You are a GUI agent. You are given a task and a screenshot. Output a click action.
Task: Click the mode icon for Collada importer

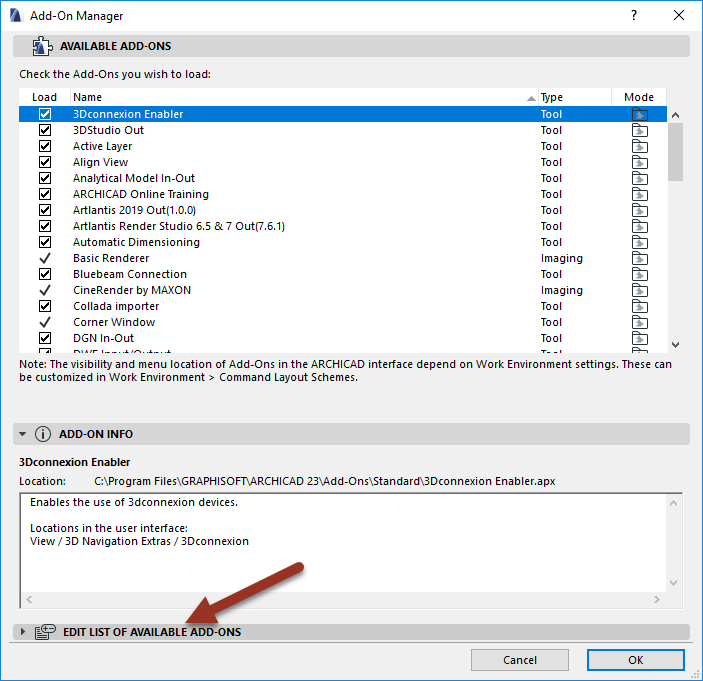pos(640,307)
